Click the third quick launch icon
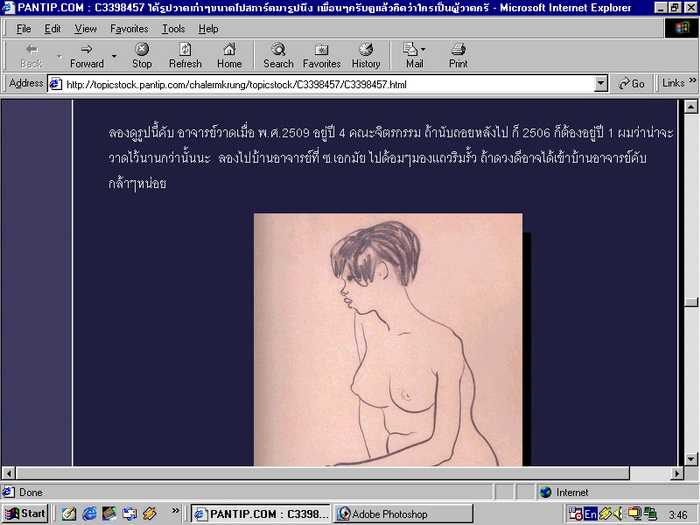 pyautogui.click(x=109, y=514)
